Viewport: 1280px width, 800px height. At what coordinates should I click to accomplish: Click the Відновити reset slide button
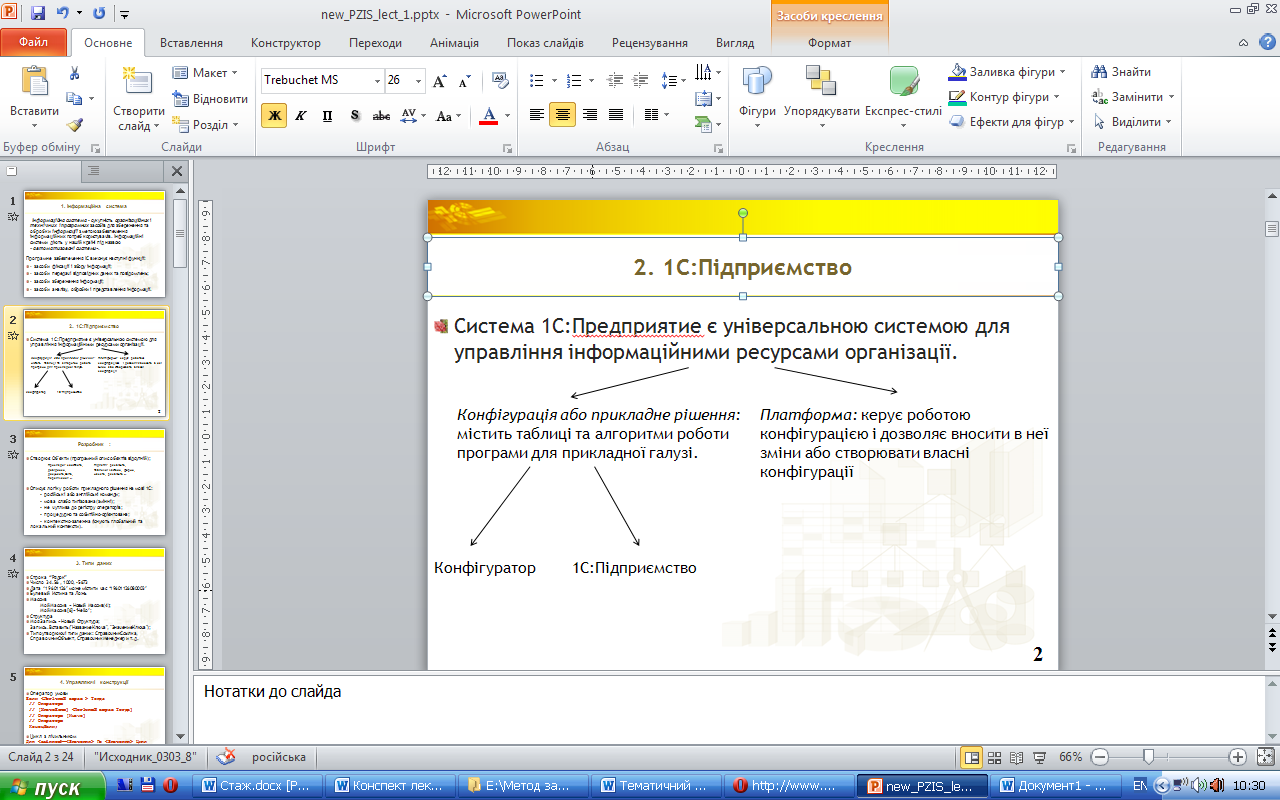point(210,99)
